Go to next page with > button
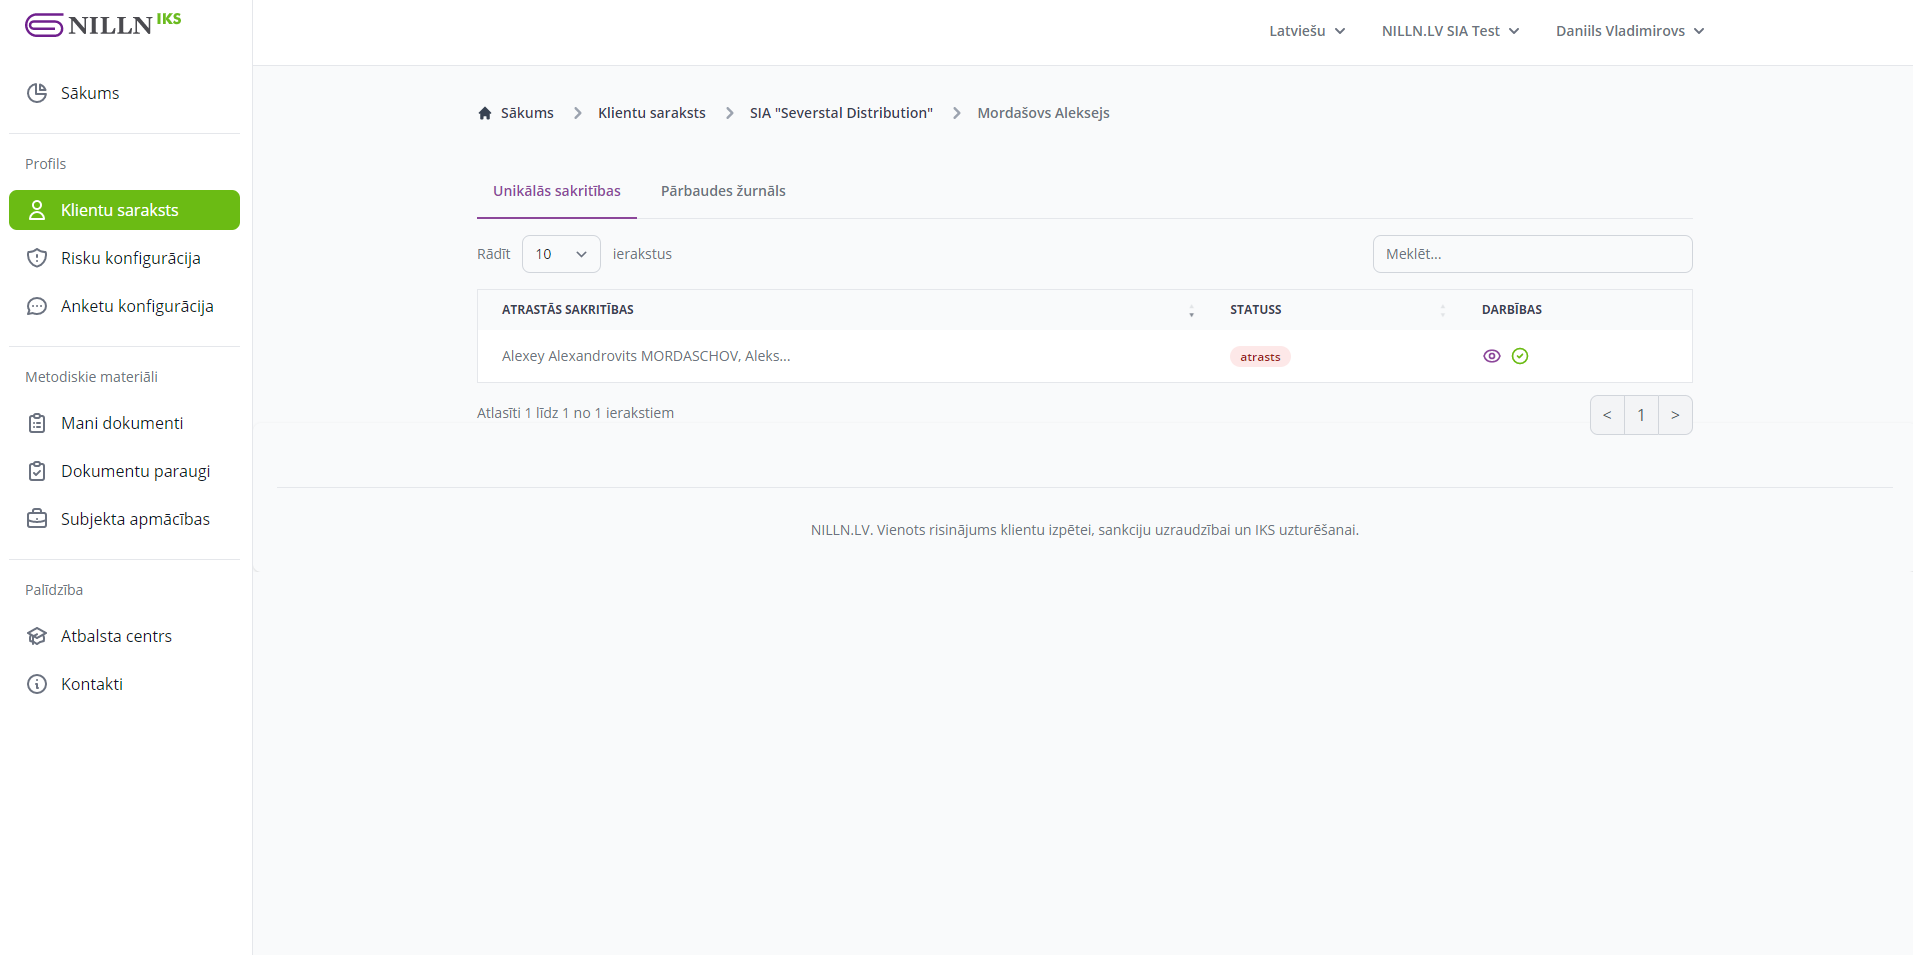The height and width of the screenshot is (955, 1913). (1675, 415)
